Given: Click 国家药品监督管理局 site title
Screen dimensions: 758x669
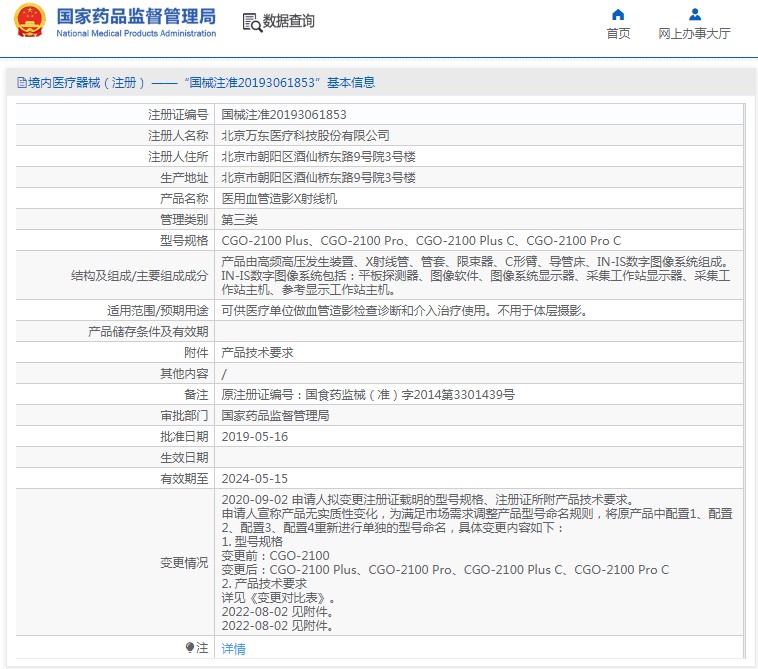Looking at the screenshot, I should click(136, 16).
